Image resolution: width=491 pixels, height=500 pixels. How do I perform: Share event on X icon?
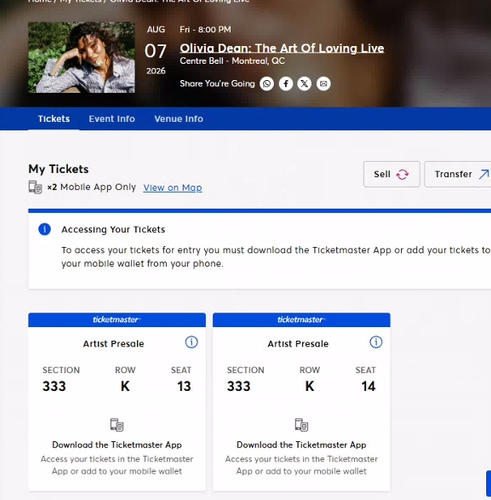[x=304, y=84]
